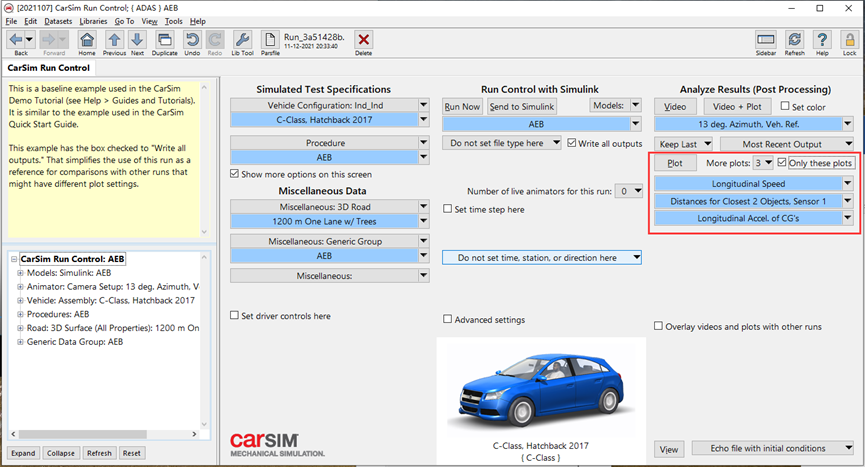Open the Datasets menu
Viewport: 865px width, 467px height.
(x=58, y=21)
